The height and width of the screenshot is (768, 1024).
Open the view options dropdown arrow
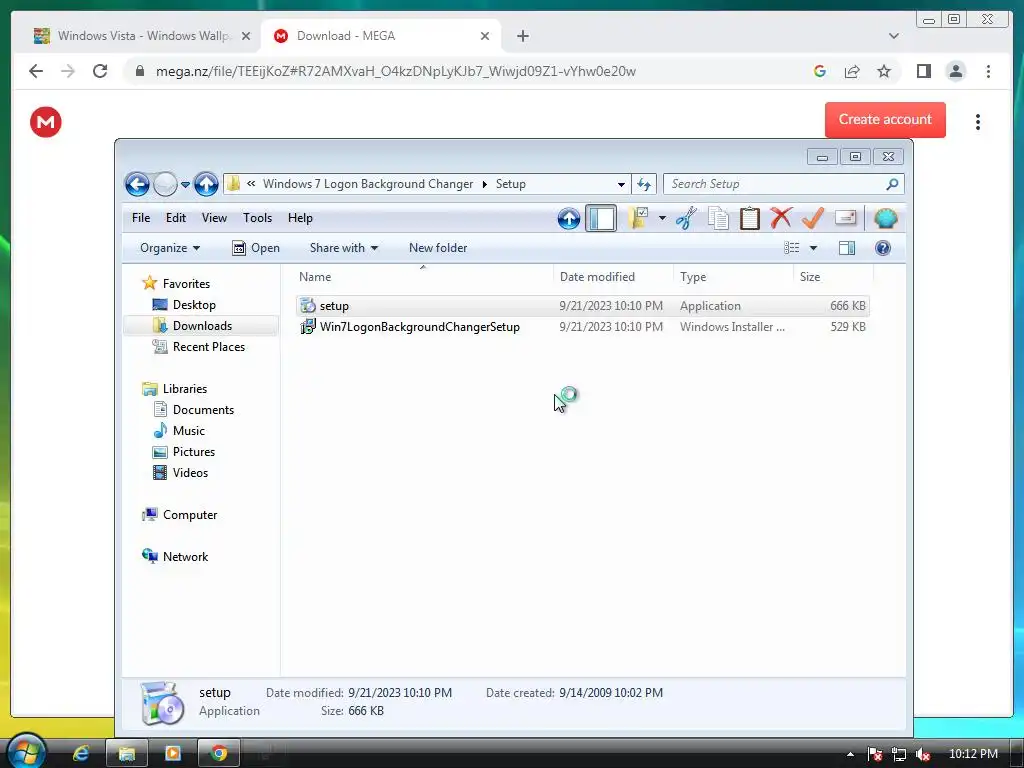tap(813, 248)
